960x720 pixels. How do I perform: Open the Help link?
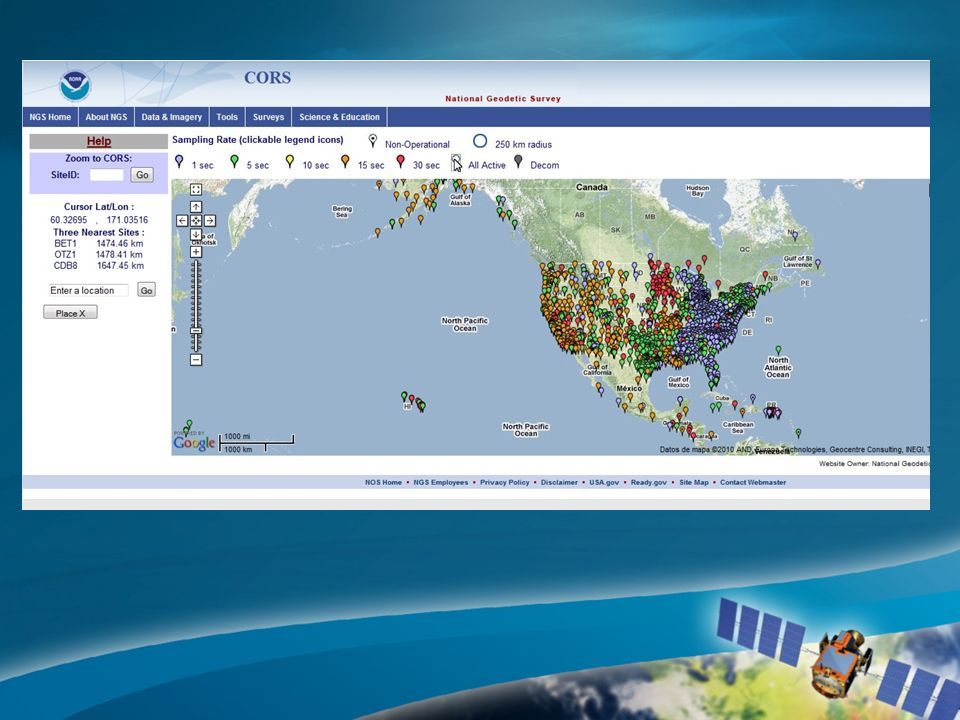99,141
